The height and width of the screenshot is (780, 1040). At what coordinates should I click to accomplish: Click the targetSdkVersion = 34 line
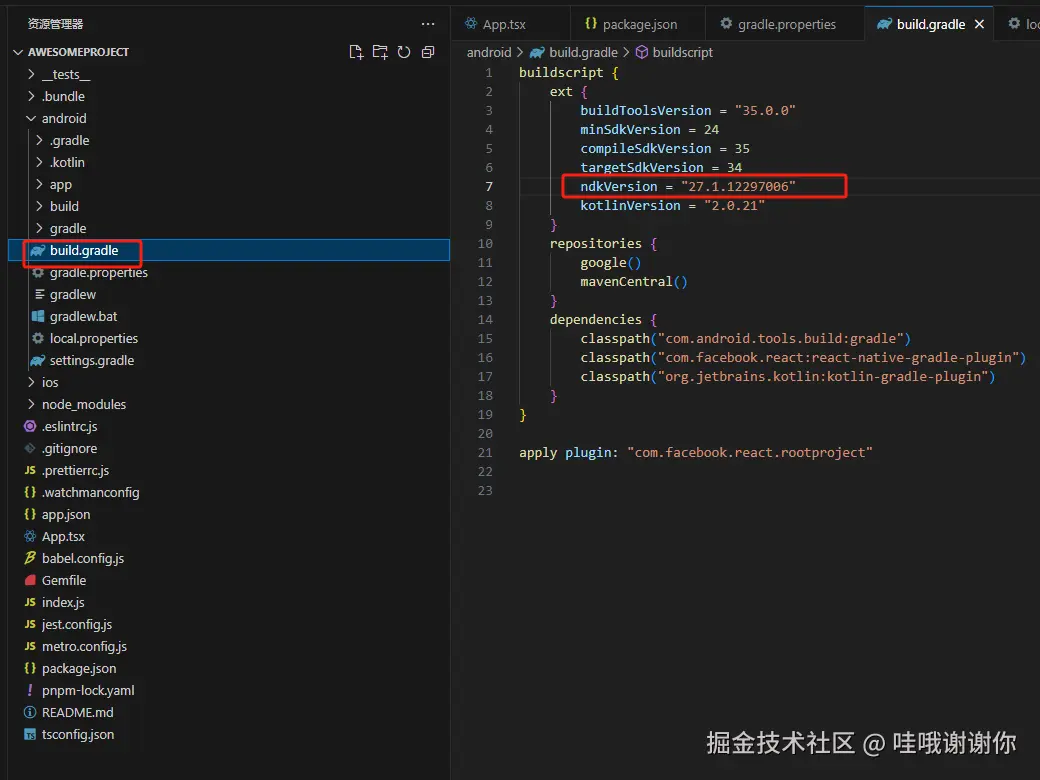coord(661,168)
